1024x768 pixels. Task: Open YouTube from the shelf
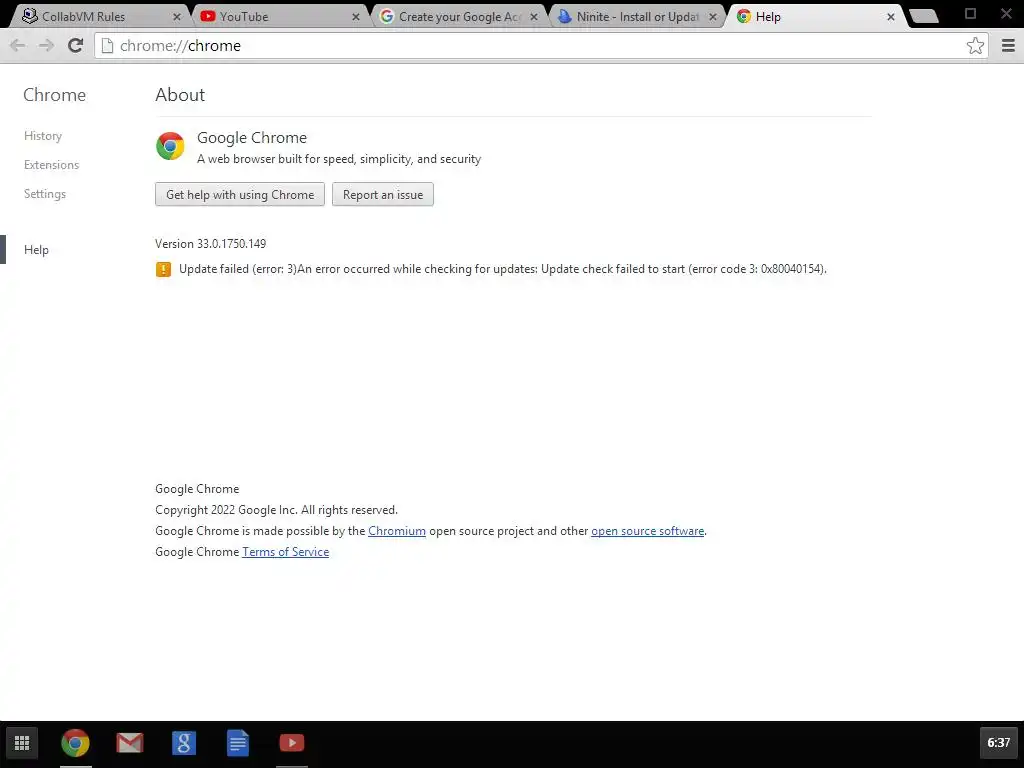click(x=292, y=743)
